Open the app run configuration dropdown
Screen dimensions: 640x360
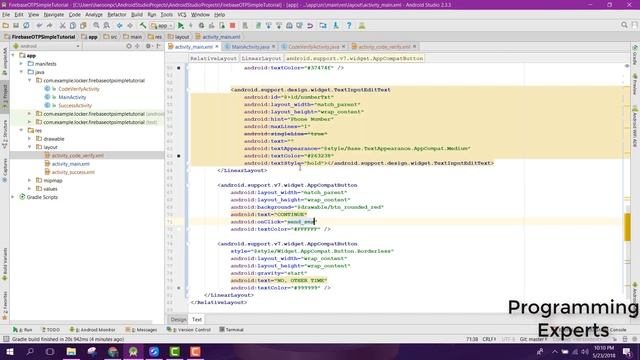[162, 25]
